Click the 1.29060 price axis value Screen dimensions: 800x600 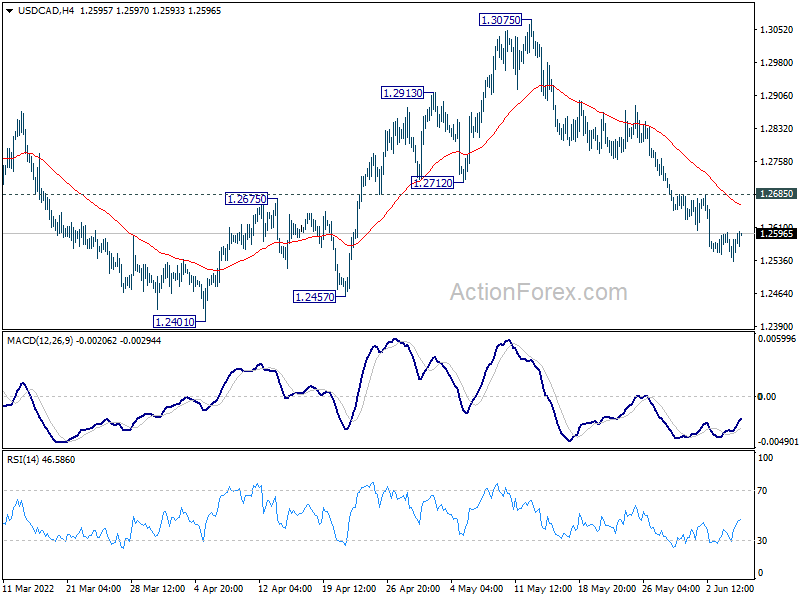point(777,96)
